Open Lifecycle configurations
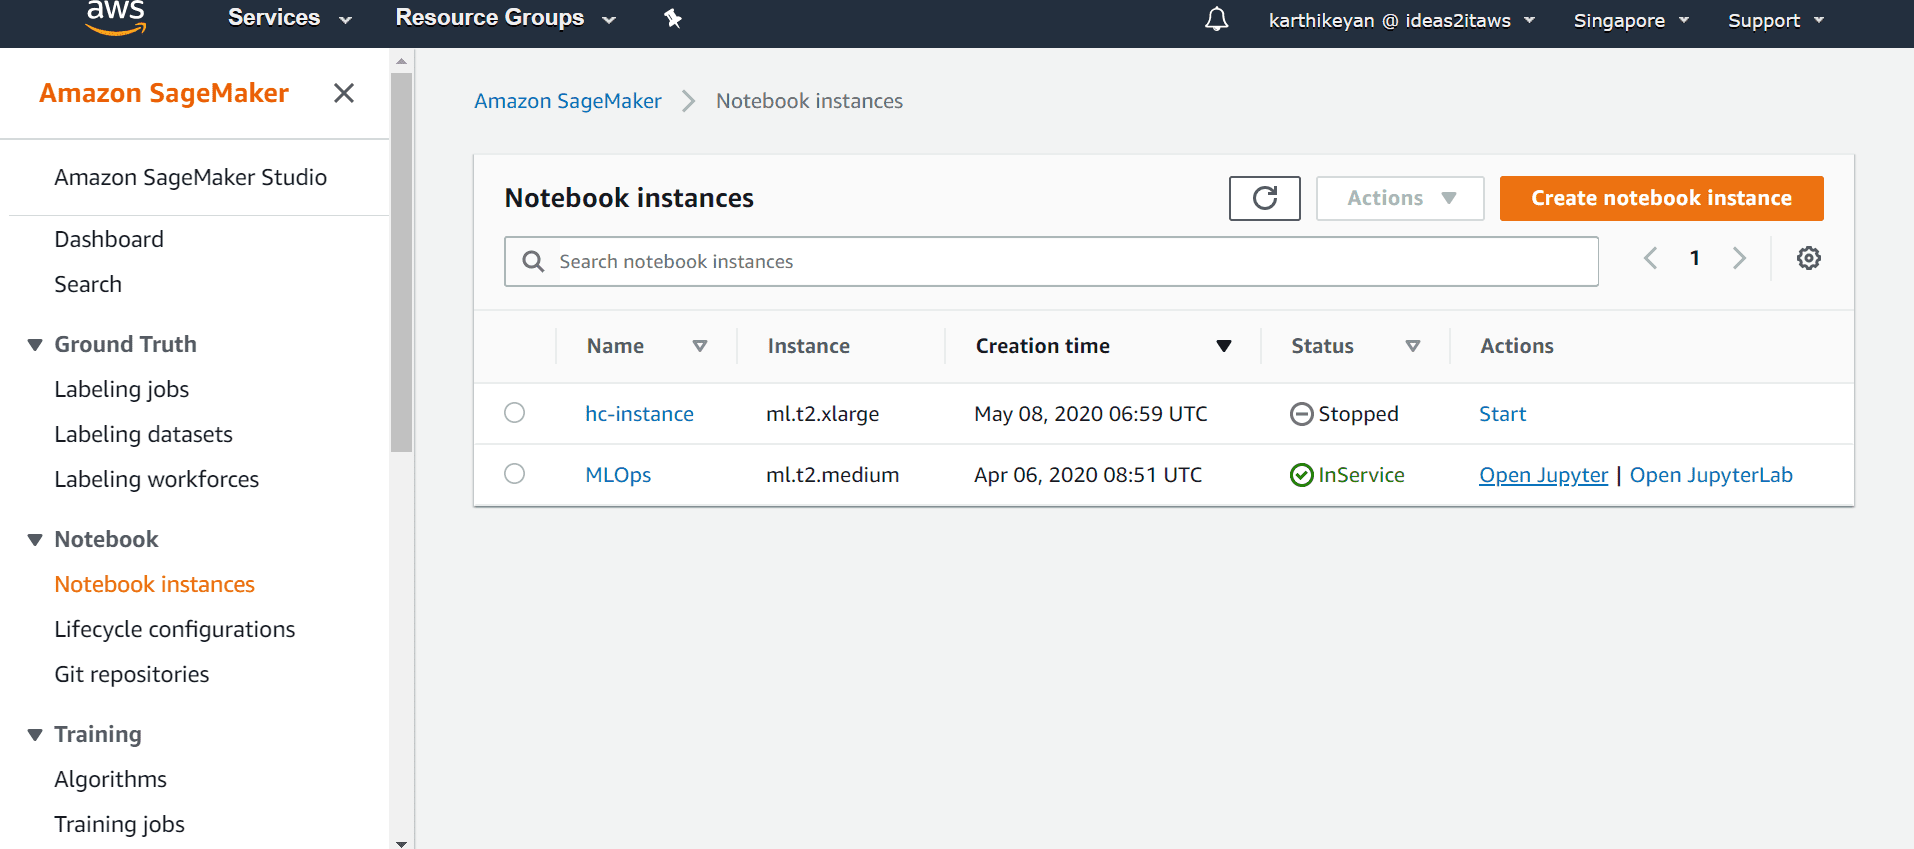The width and height of the screenshot is (1914, 849). [x=174, y=629]
